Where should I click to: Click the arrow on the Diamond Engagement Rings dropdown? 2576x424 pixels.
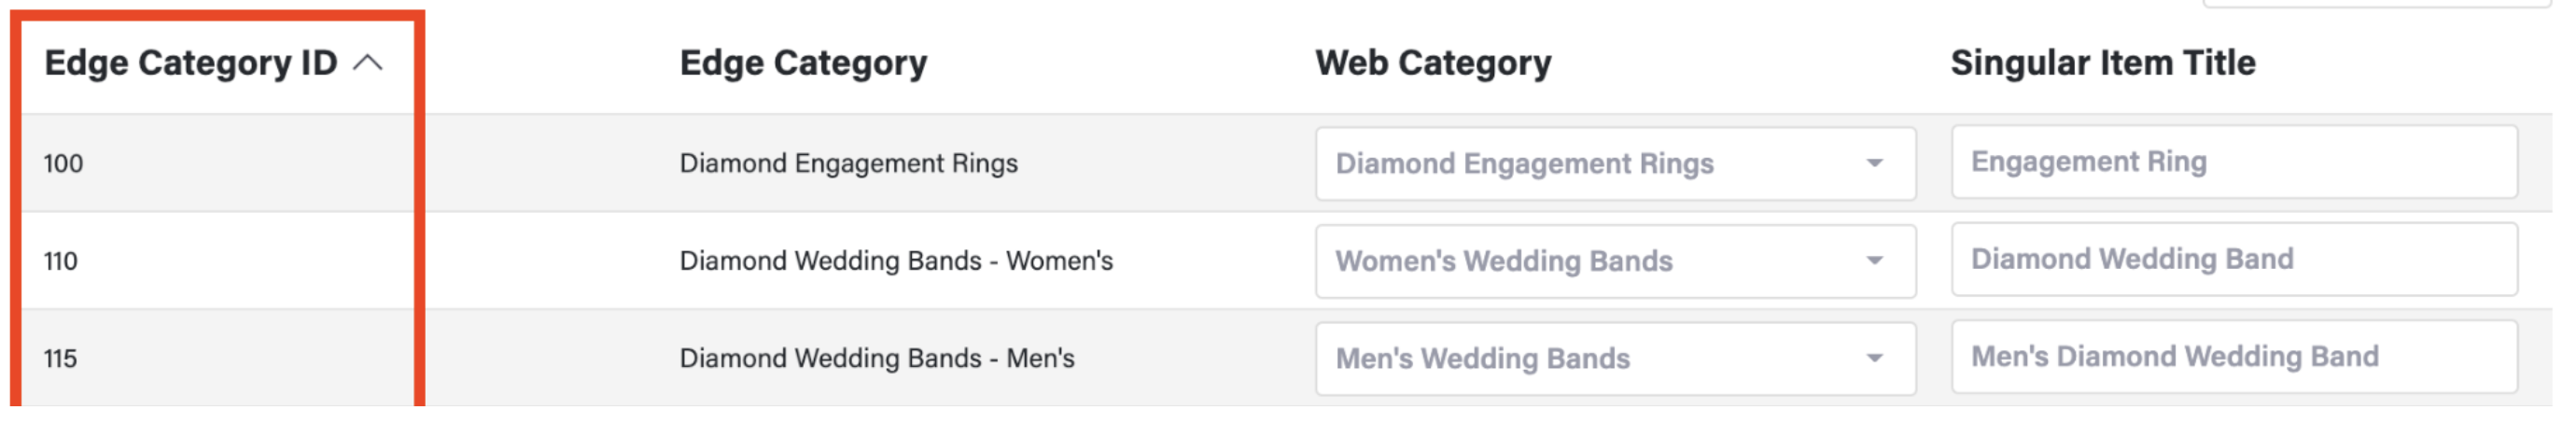[1874, 163]
